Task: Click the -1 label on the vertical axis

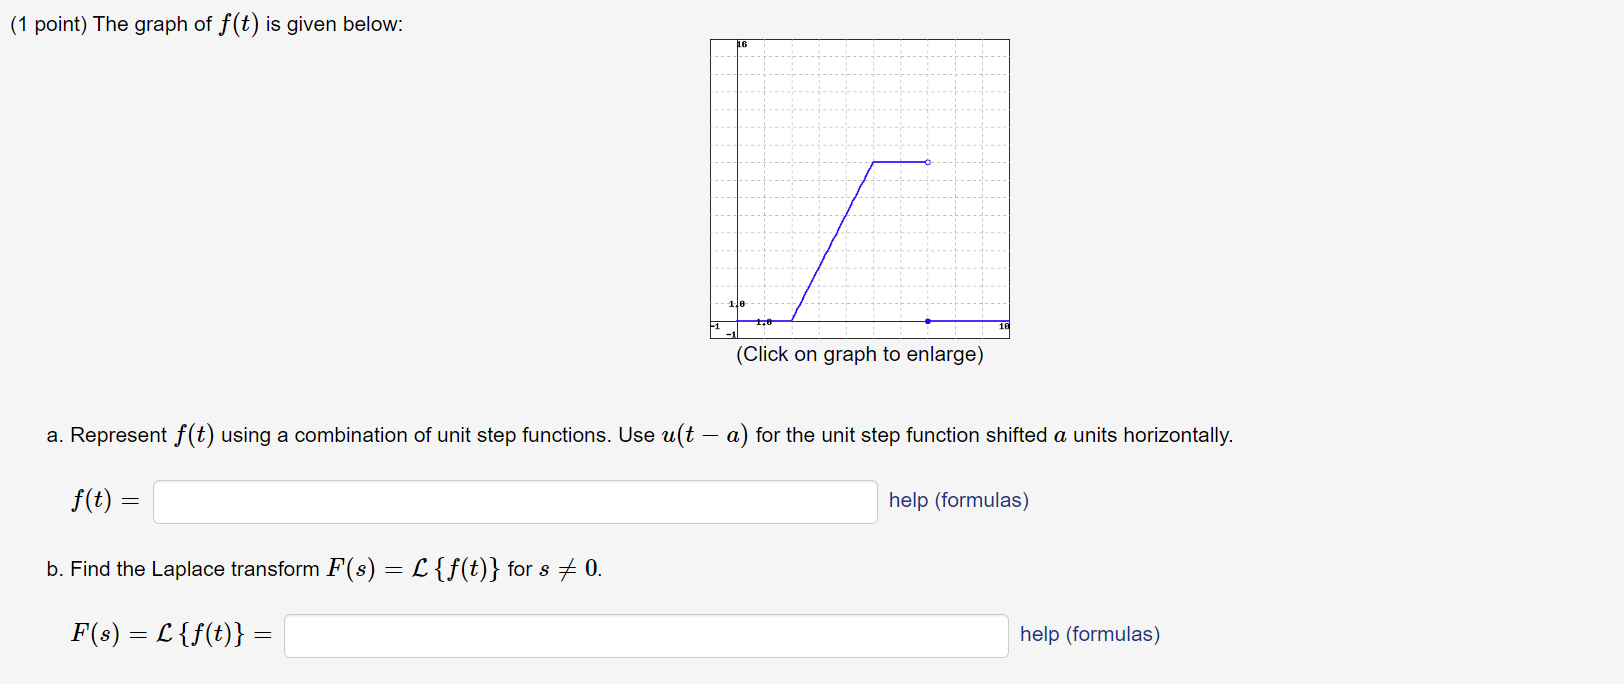Action: (x=729, y=333)
